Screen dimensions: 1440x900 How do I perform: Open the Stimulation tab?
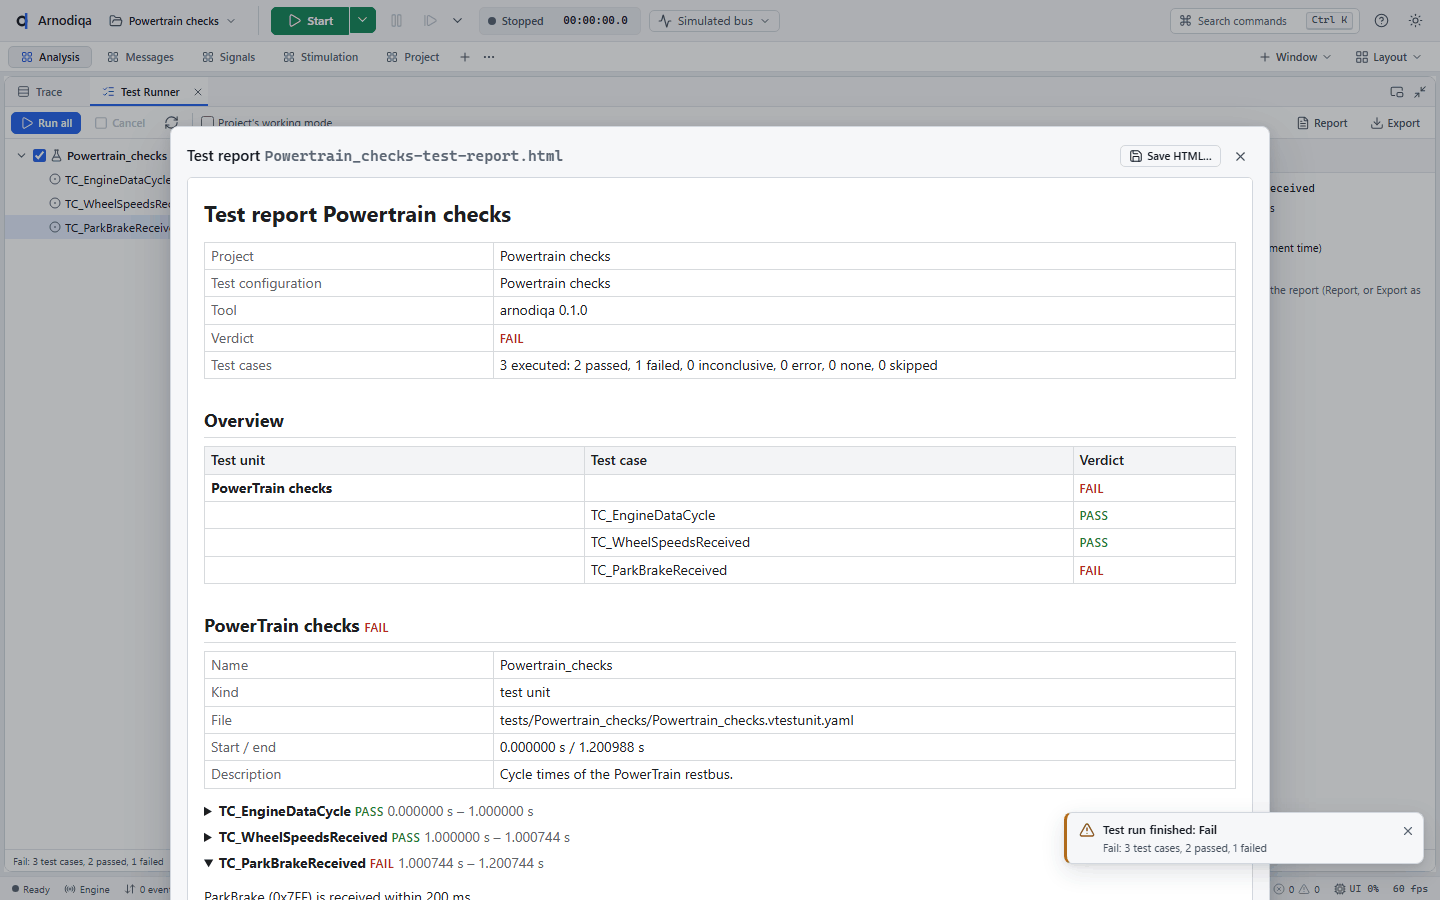(321, 57)
